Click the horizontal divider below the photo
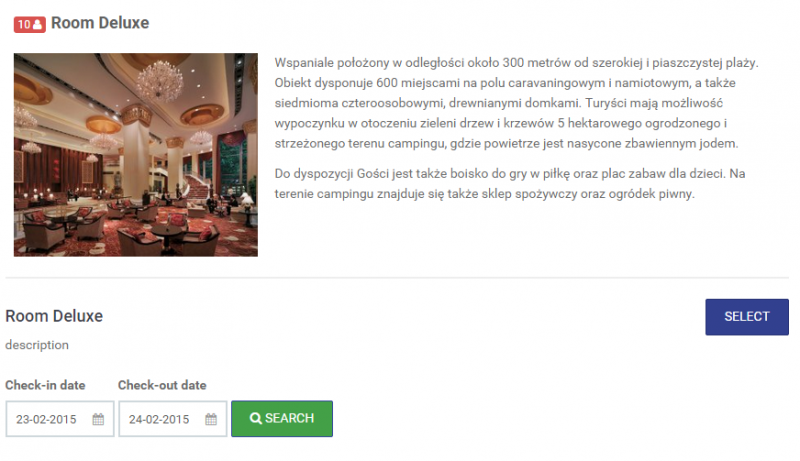Image resolution: width=800 pixels, height=461 pixels. tap(397, 278)
